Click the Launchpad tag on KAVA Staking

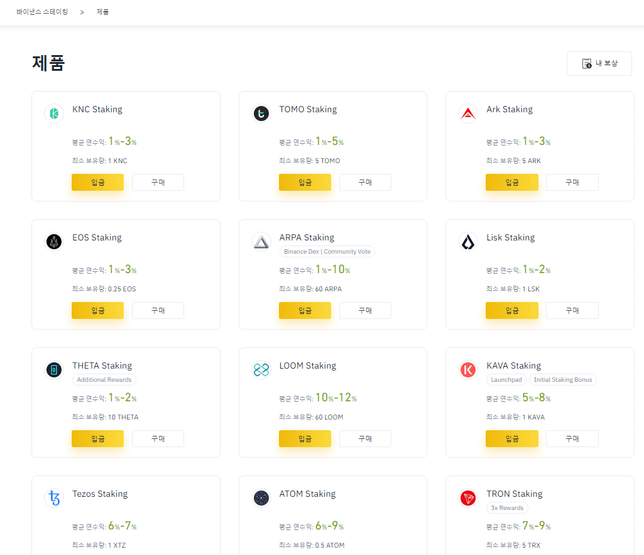click(507, 380)
